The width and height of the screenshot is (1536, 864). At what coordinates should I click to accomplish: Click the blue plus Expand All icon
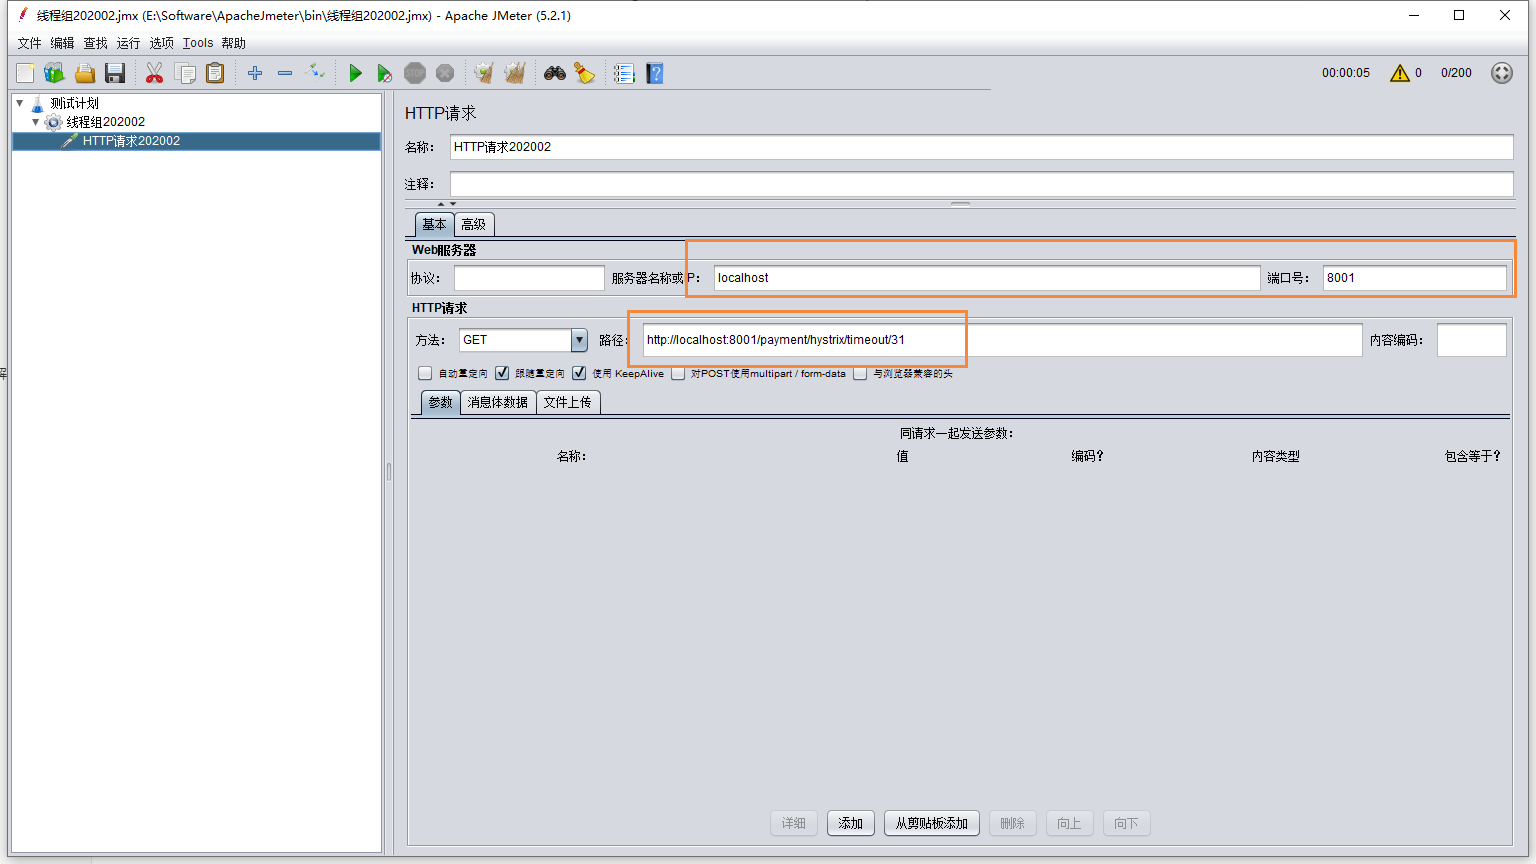[255, 73]
